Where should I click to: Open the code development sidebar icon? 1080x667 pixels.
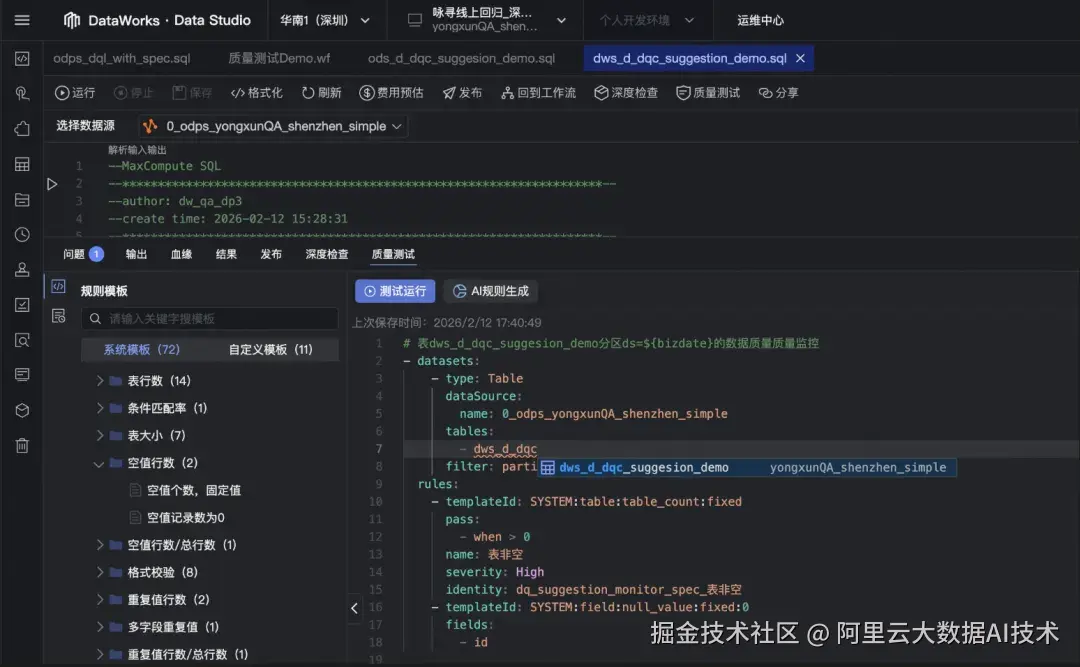point(22,59)
